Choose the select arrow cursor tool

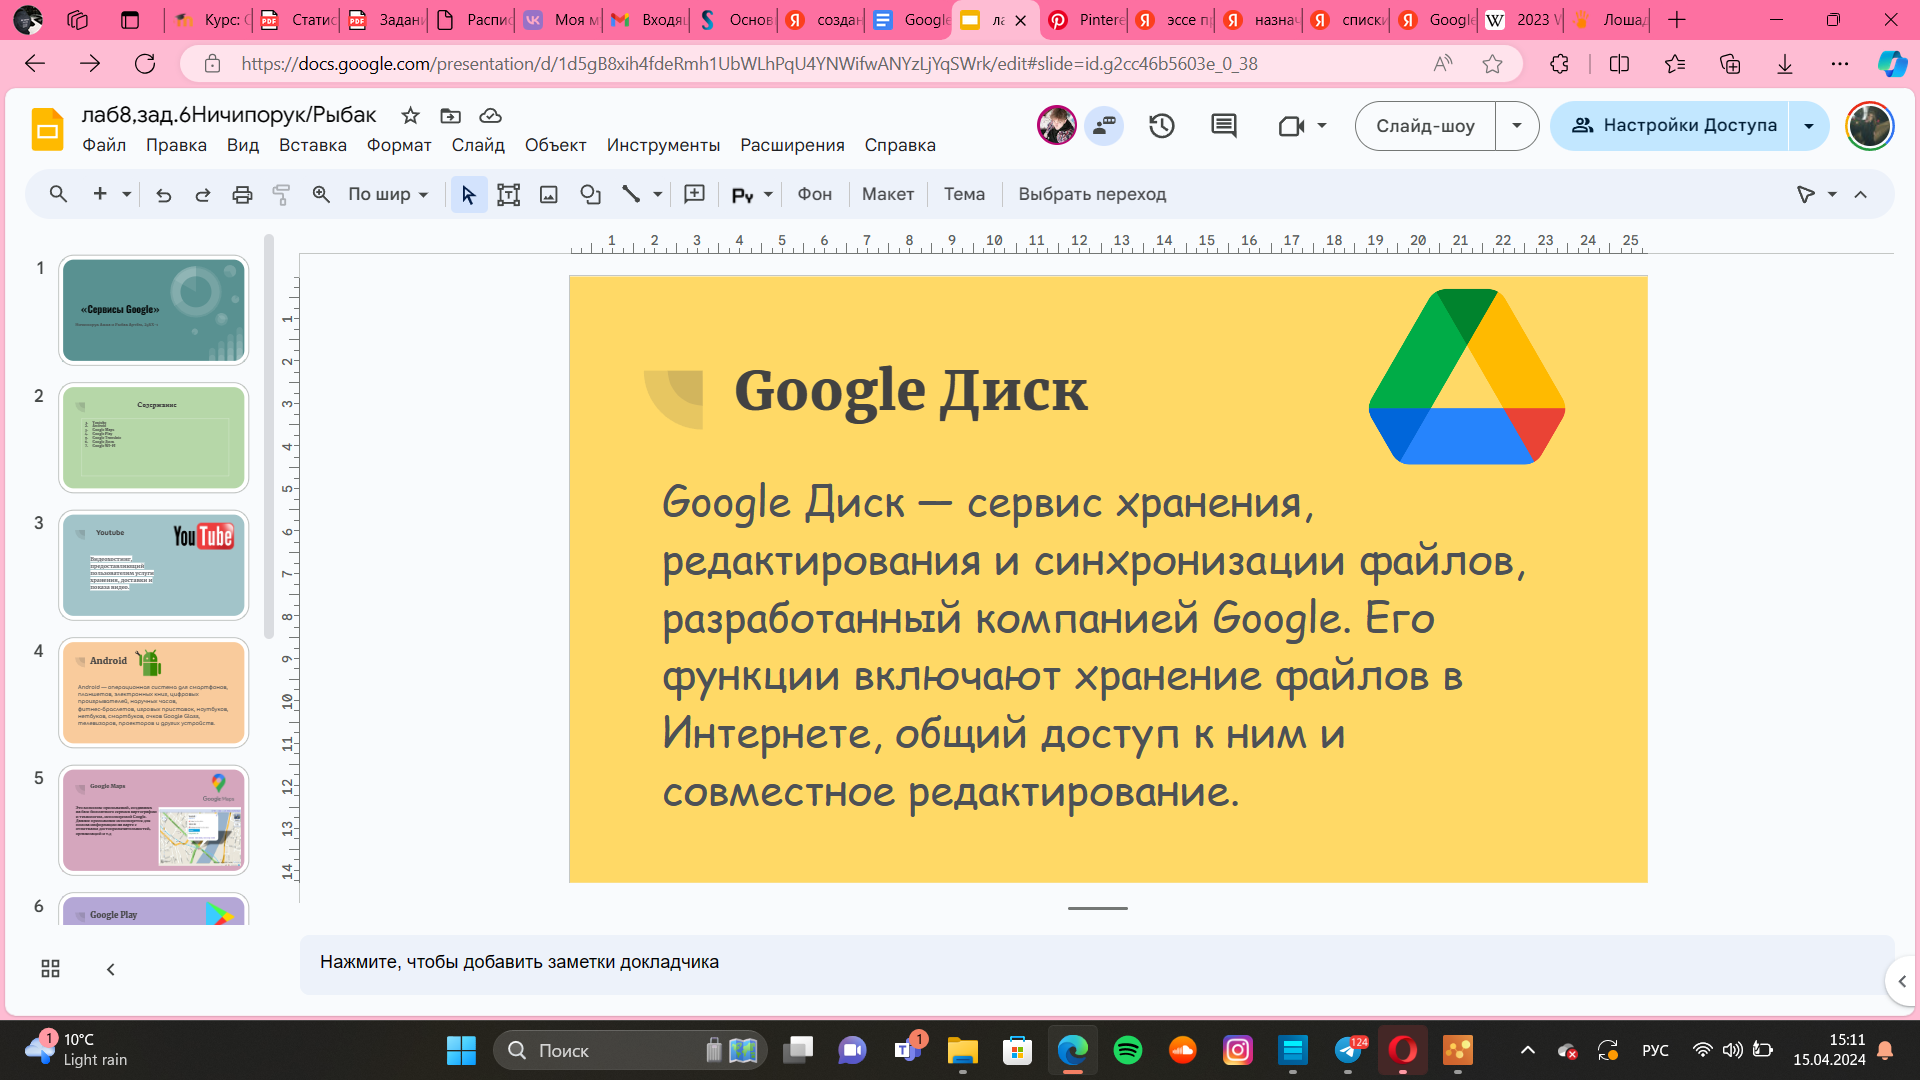[x=468, y=195]
